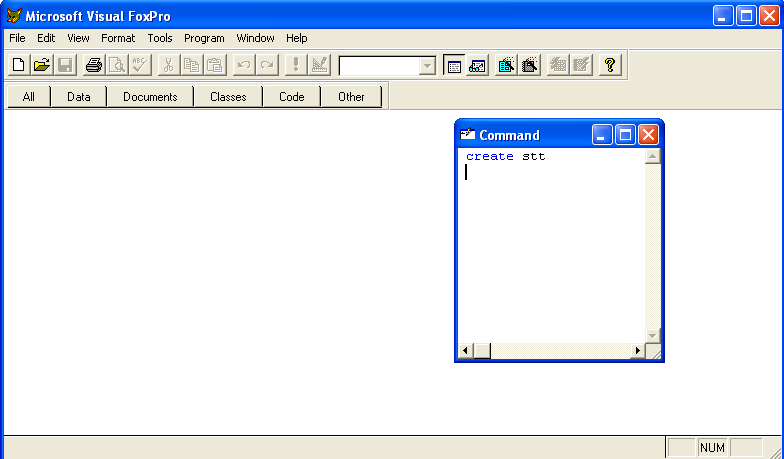This screenshot has width=784, height=459.
Task: Minimize the Microsoft Visual FoxPro window
Action: pyautogui.click(x=722, y=16)
